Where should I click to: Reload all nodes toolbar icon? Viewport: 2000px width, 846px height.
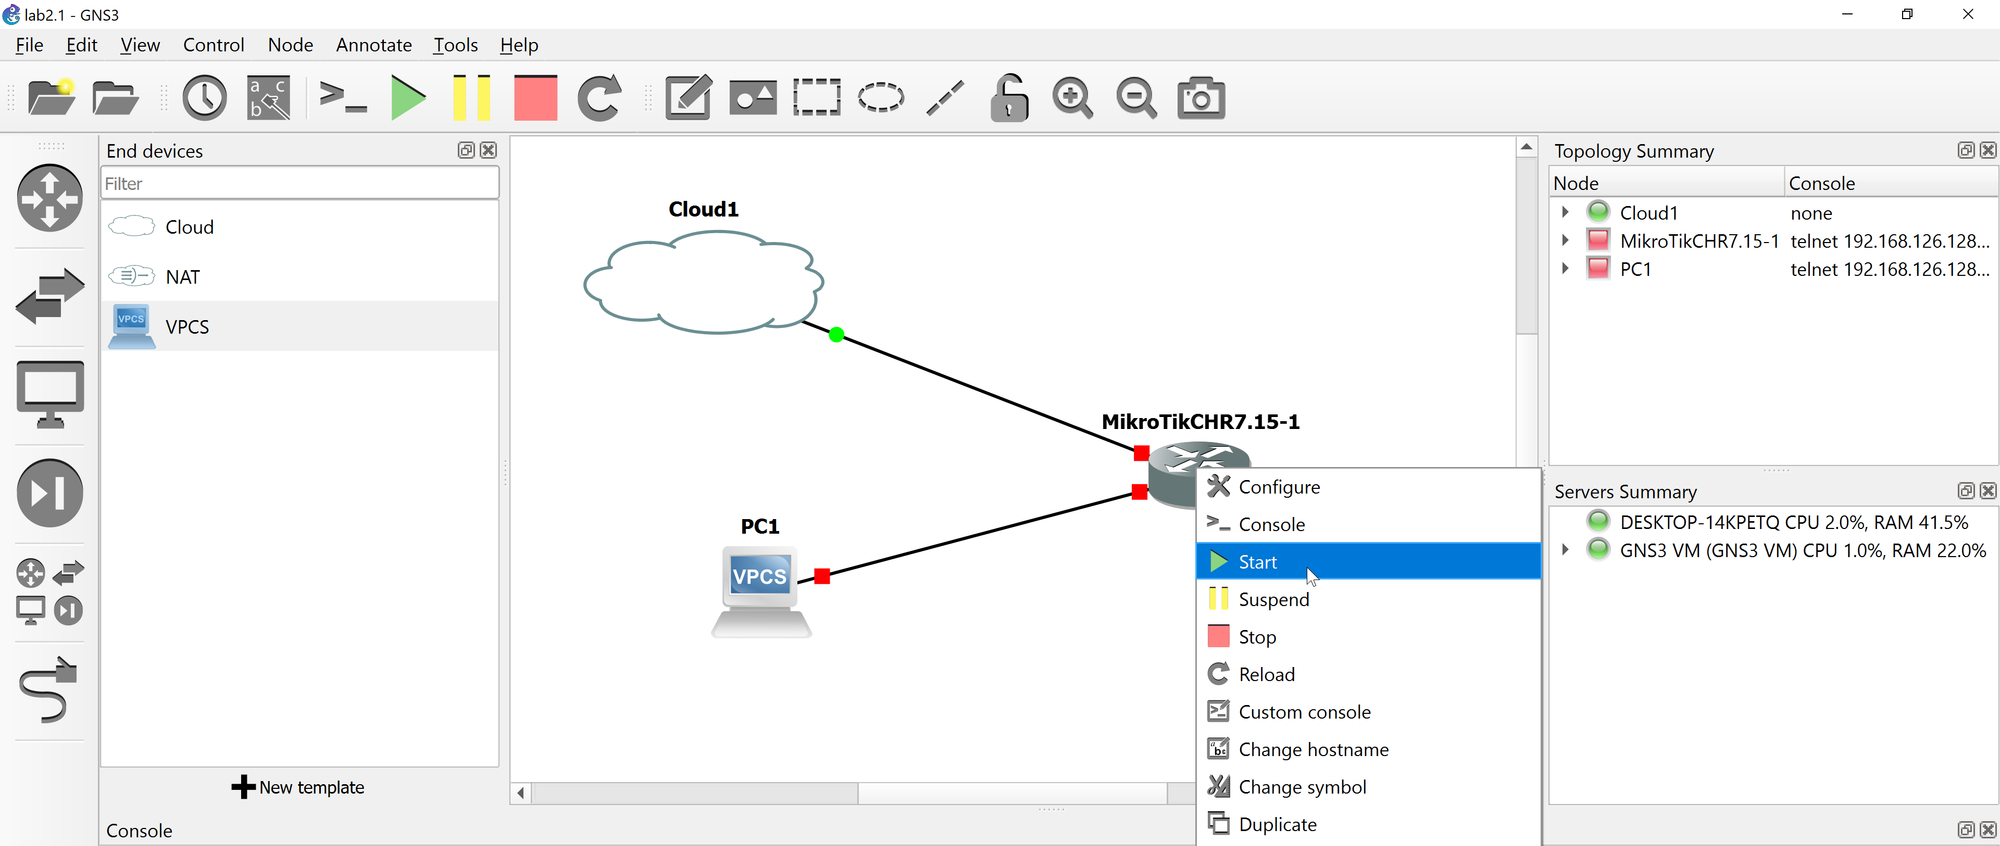600,98
